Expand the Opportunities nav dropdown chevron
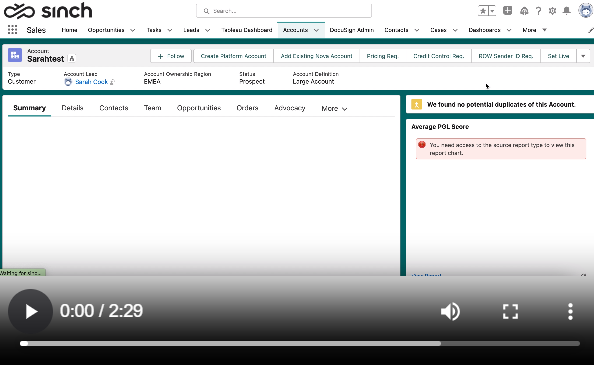This screenshot has width=594, height=365. [x=133, y=30]
